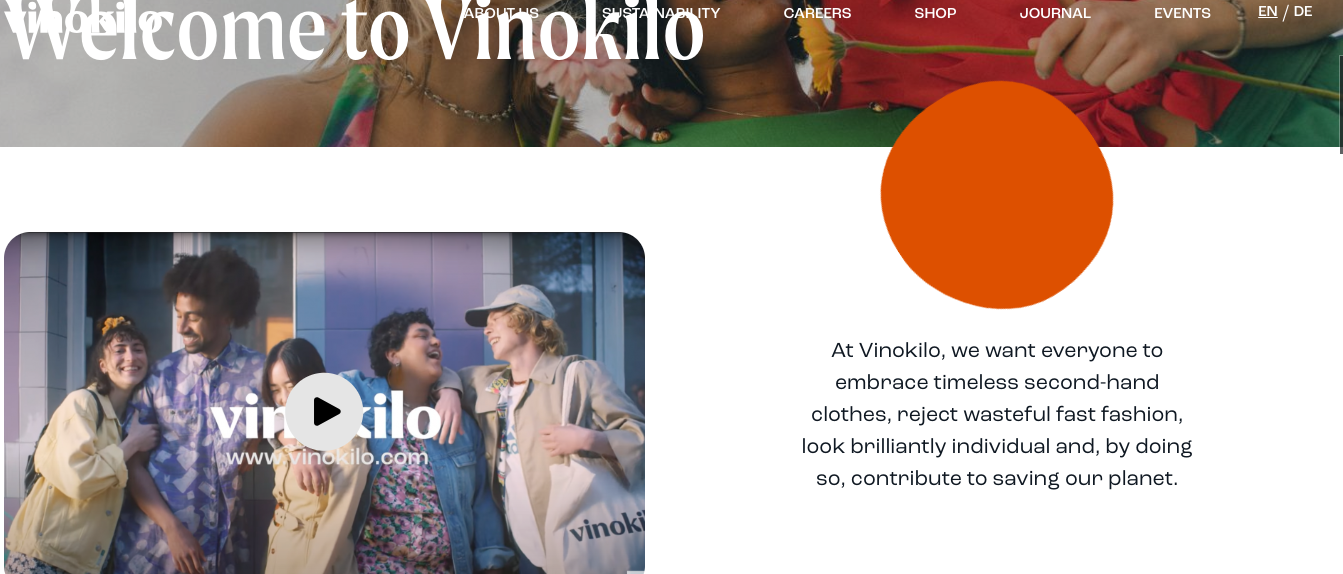Go to the Sustainability section
The height and width of the screenshot is (574, 1343).
[x=661, y=13]
